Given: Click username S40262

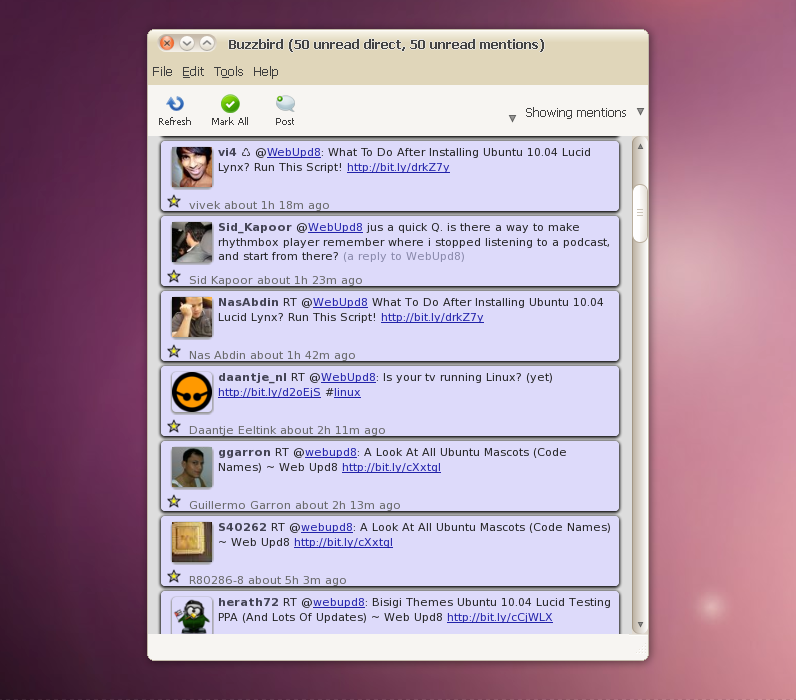Looking at the screenshot, I should (x=242, y=527).
